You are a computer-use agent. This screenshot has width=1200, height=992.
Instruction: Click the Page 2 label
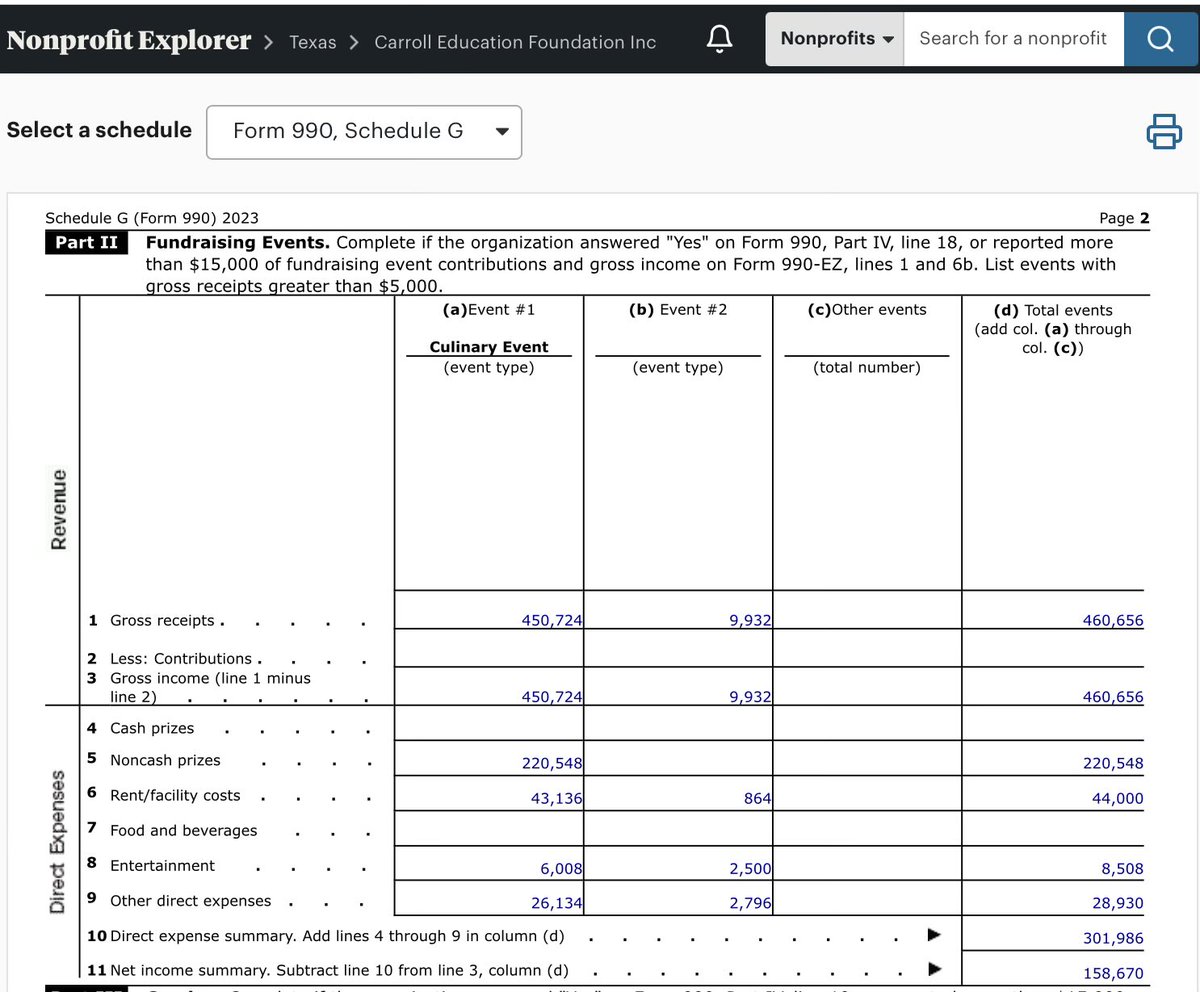(x=1124, y=218)
